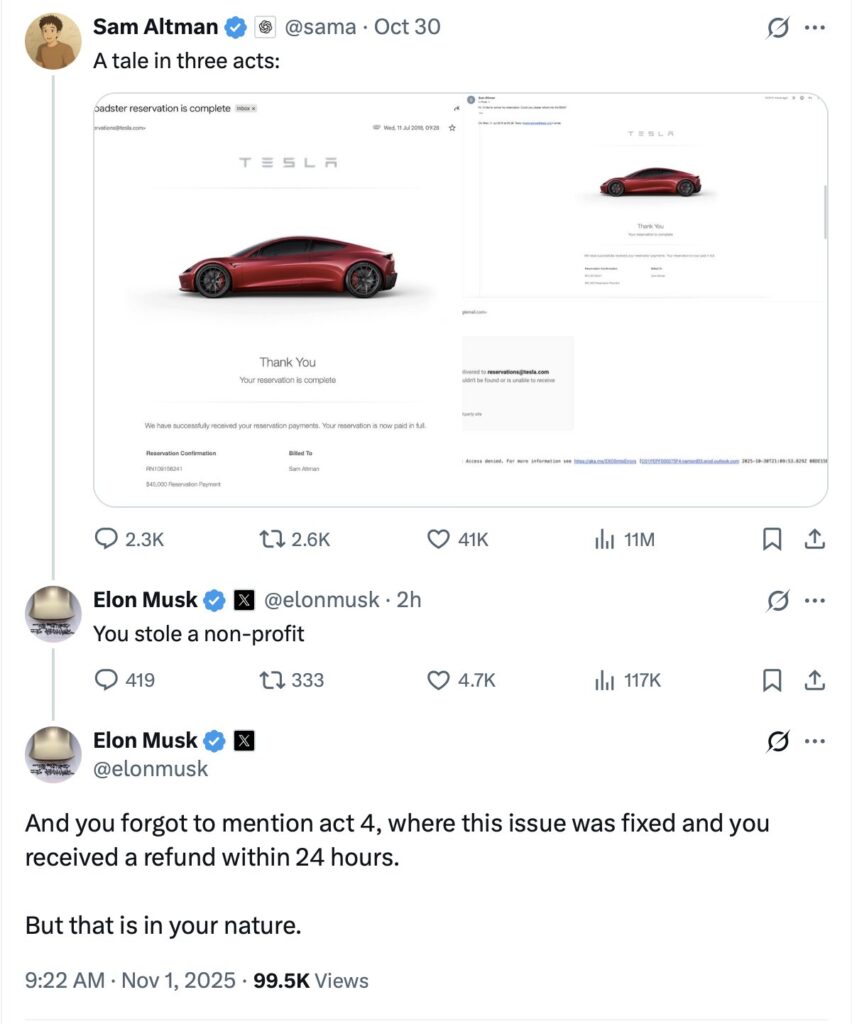This screenshot has width=852, height=1024.
Task: Share Sam Altman's tweet
Action: tap(815, 539)
